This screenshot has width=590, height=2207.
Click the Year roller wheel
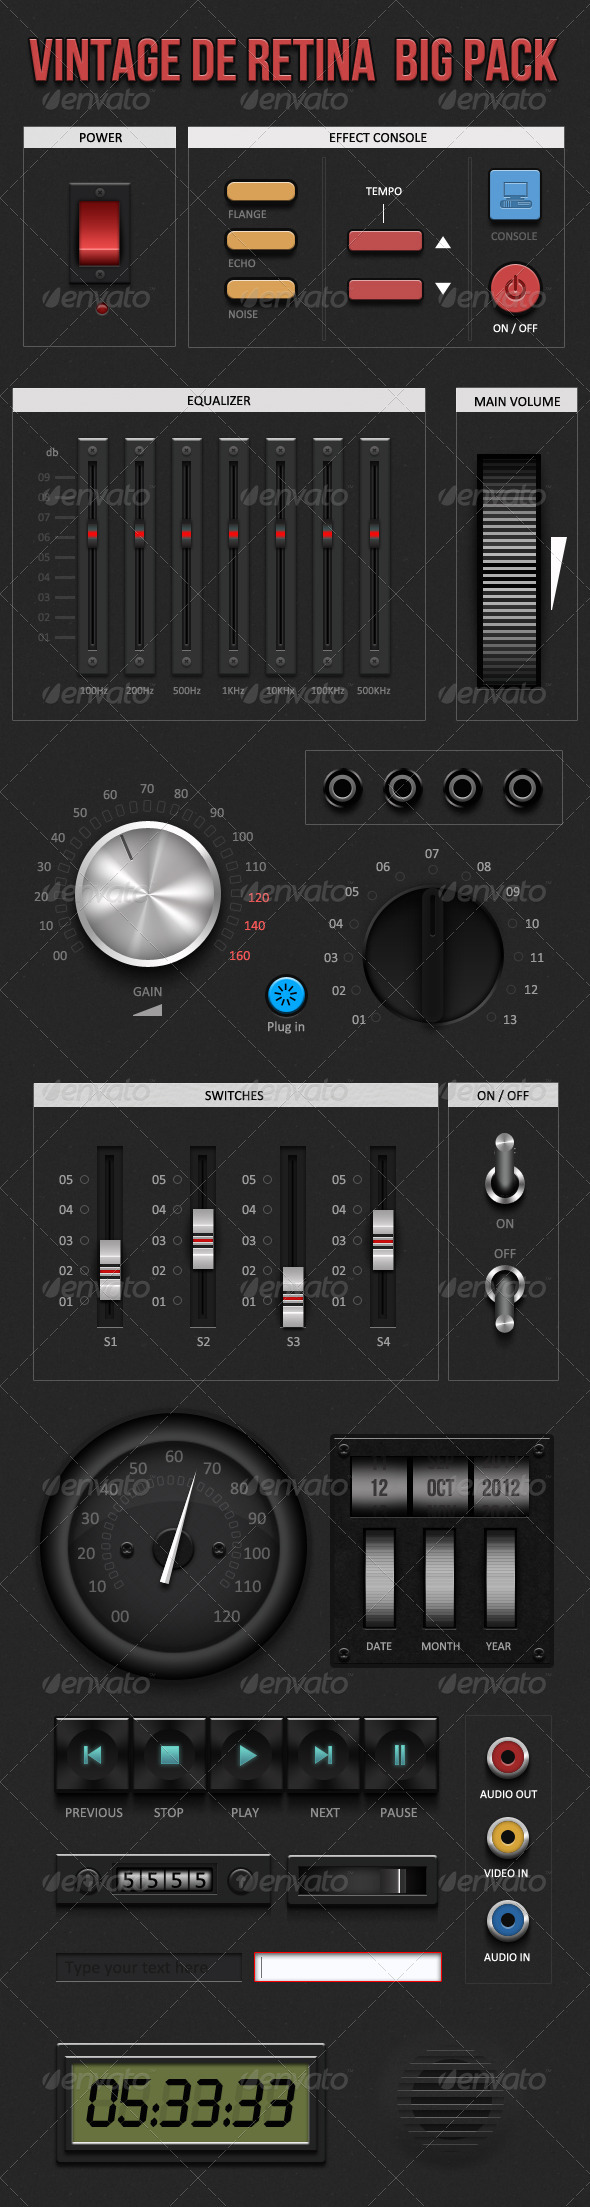click(x=500, y=1577)
